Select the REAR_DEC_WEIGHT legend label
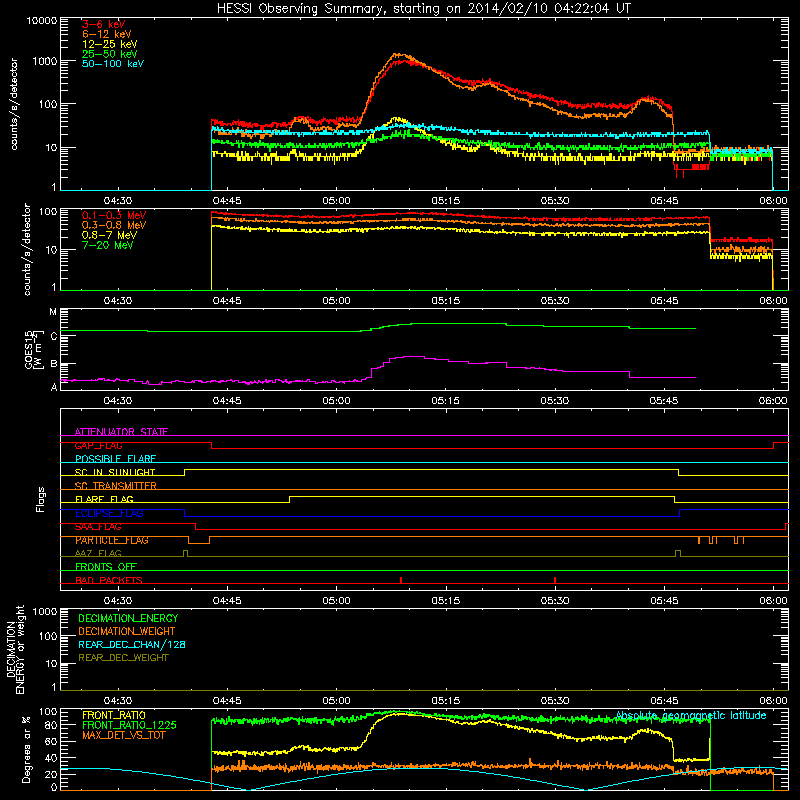This screenshot has width=800, height=800. (x=123, y=658)
